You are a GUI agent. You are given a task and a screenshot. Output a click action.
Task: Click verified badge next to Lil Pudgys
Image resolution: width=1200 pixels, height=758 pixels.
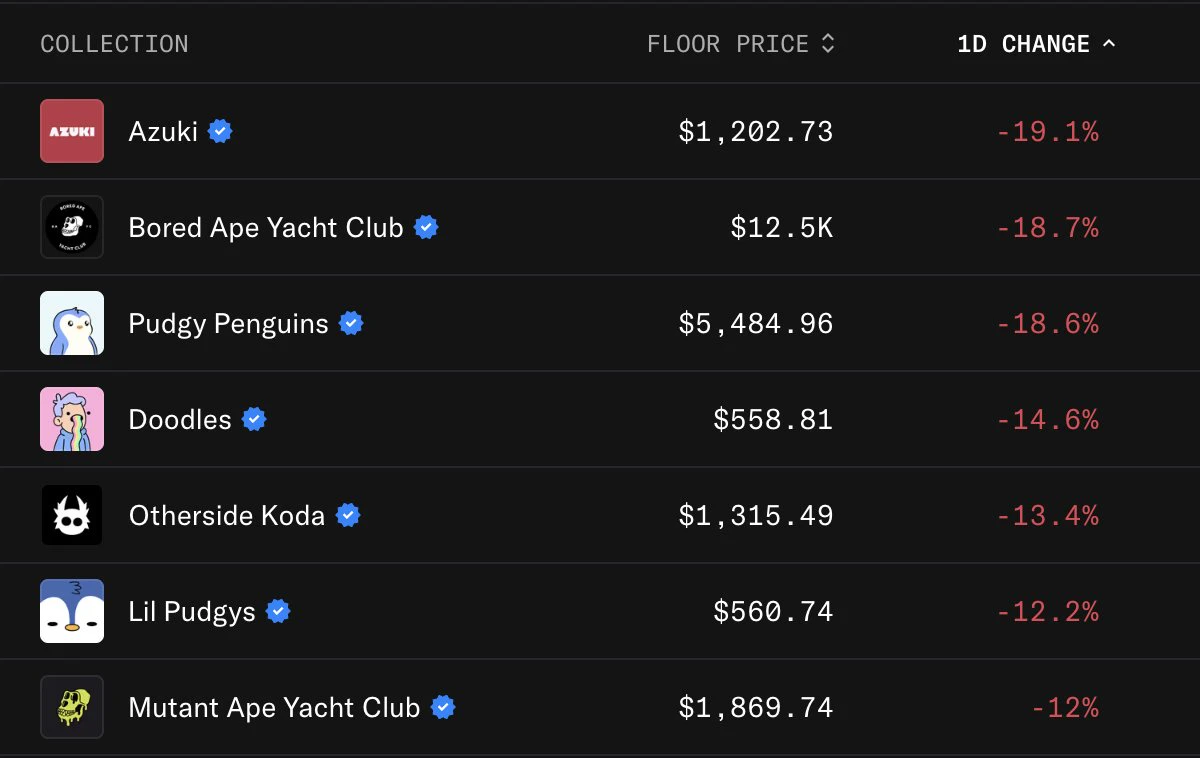[x=278, y=611]
